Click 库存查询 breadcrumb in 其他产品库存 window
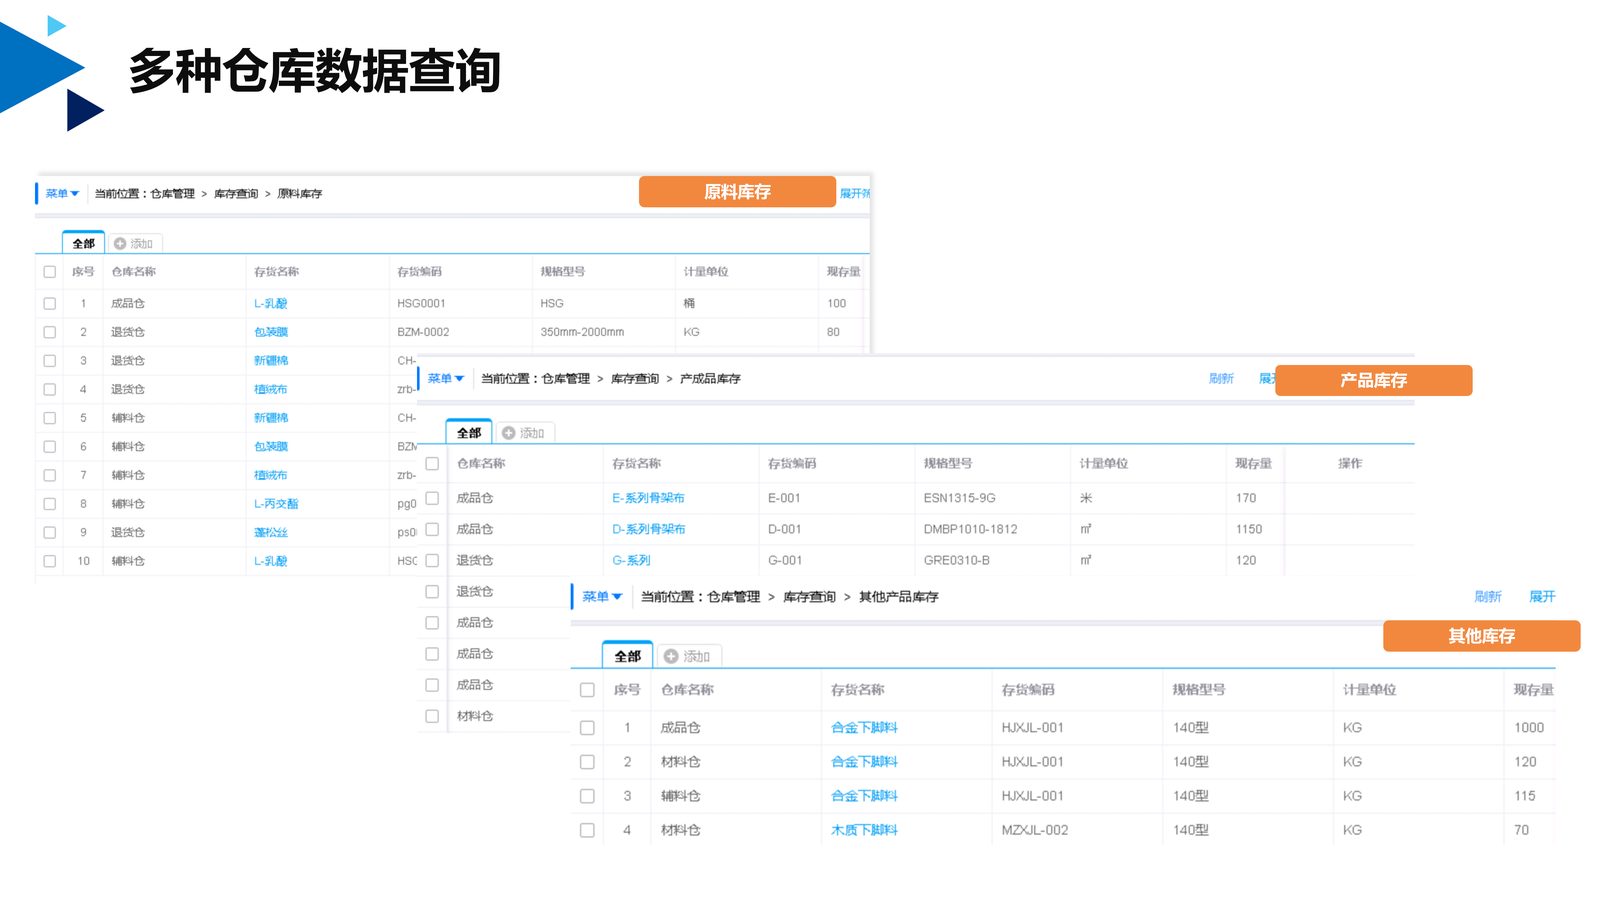The image size is (1600, 900). click(809, 597)
